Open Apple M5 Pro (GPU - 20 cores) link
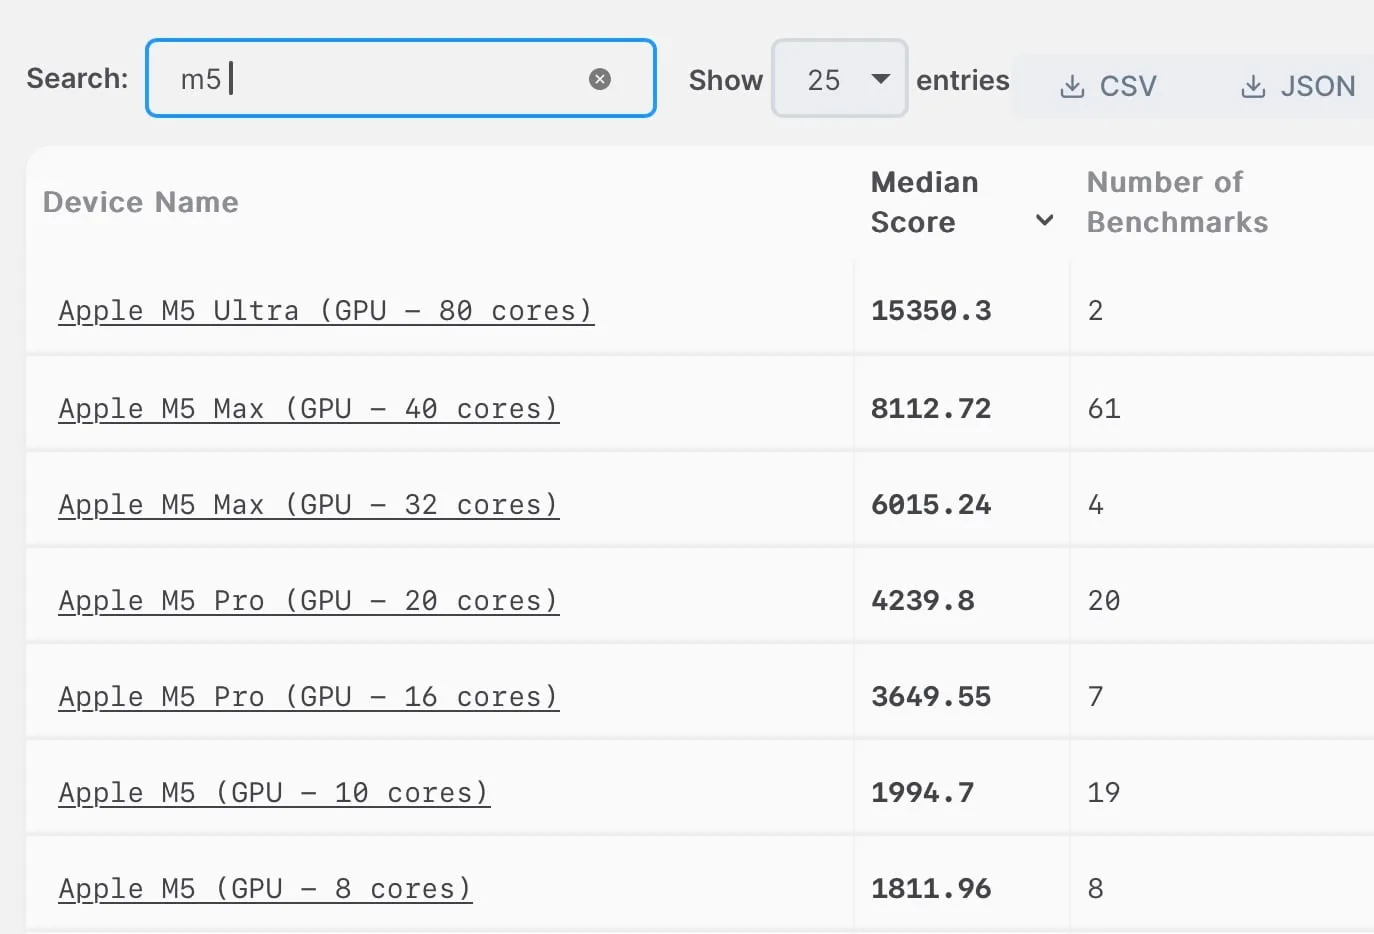 309,601
